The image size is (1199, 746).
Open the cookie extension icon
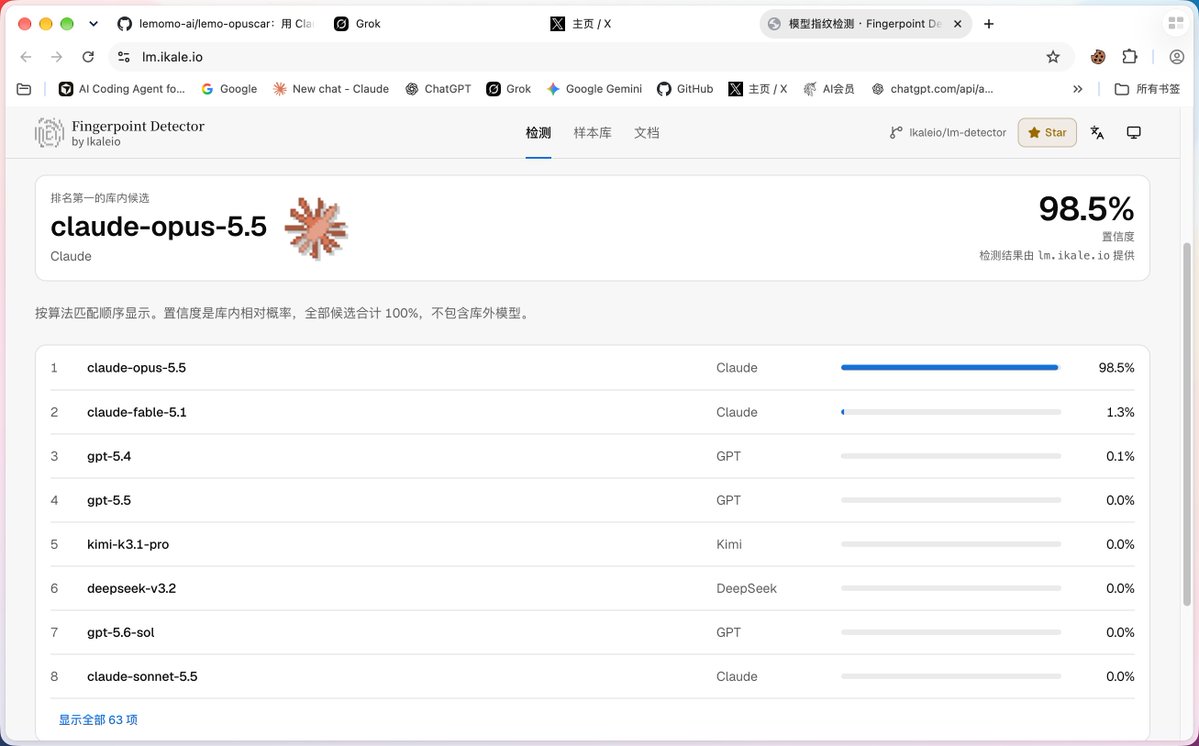[x=1098, y=57]
